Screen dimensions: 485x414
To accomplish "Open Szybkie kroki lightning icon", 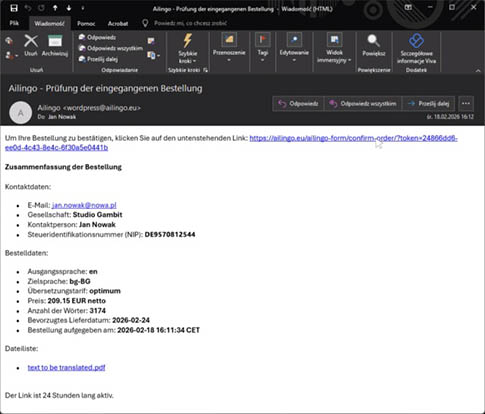I will (188, 40).
